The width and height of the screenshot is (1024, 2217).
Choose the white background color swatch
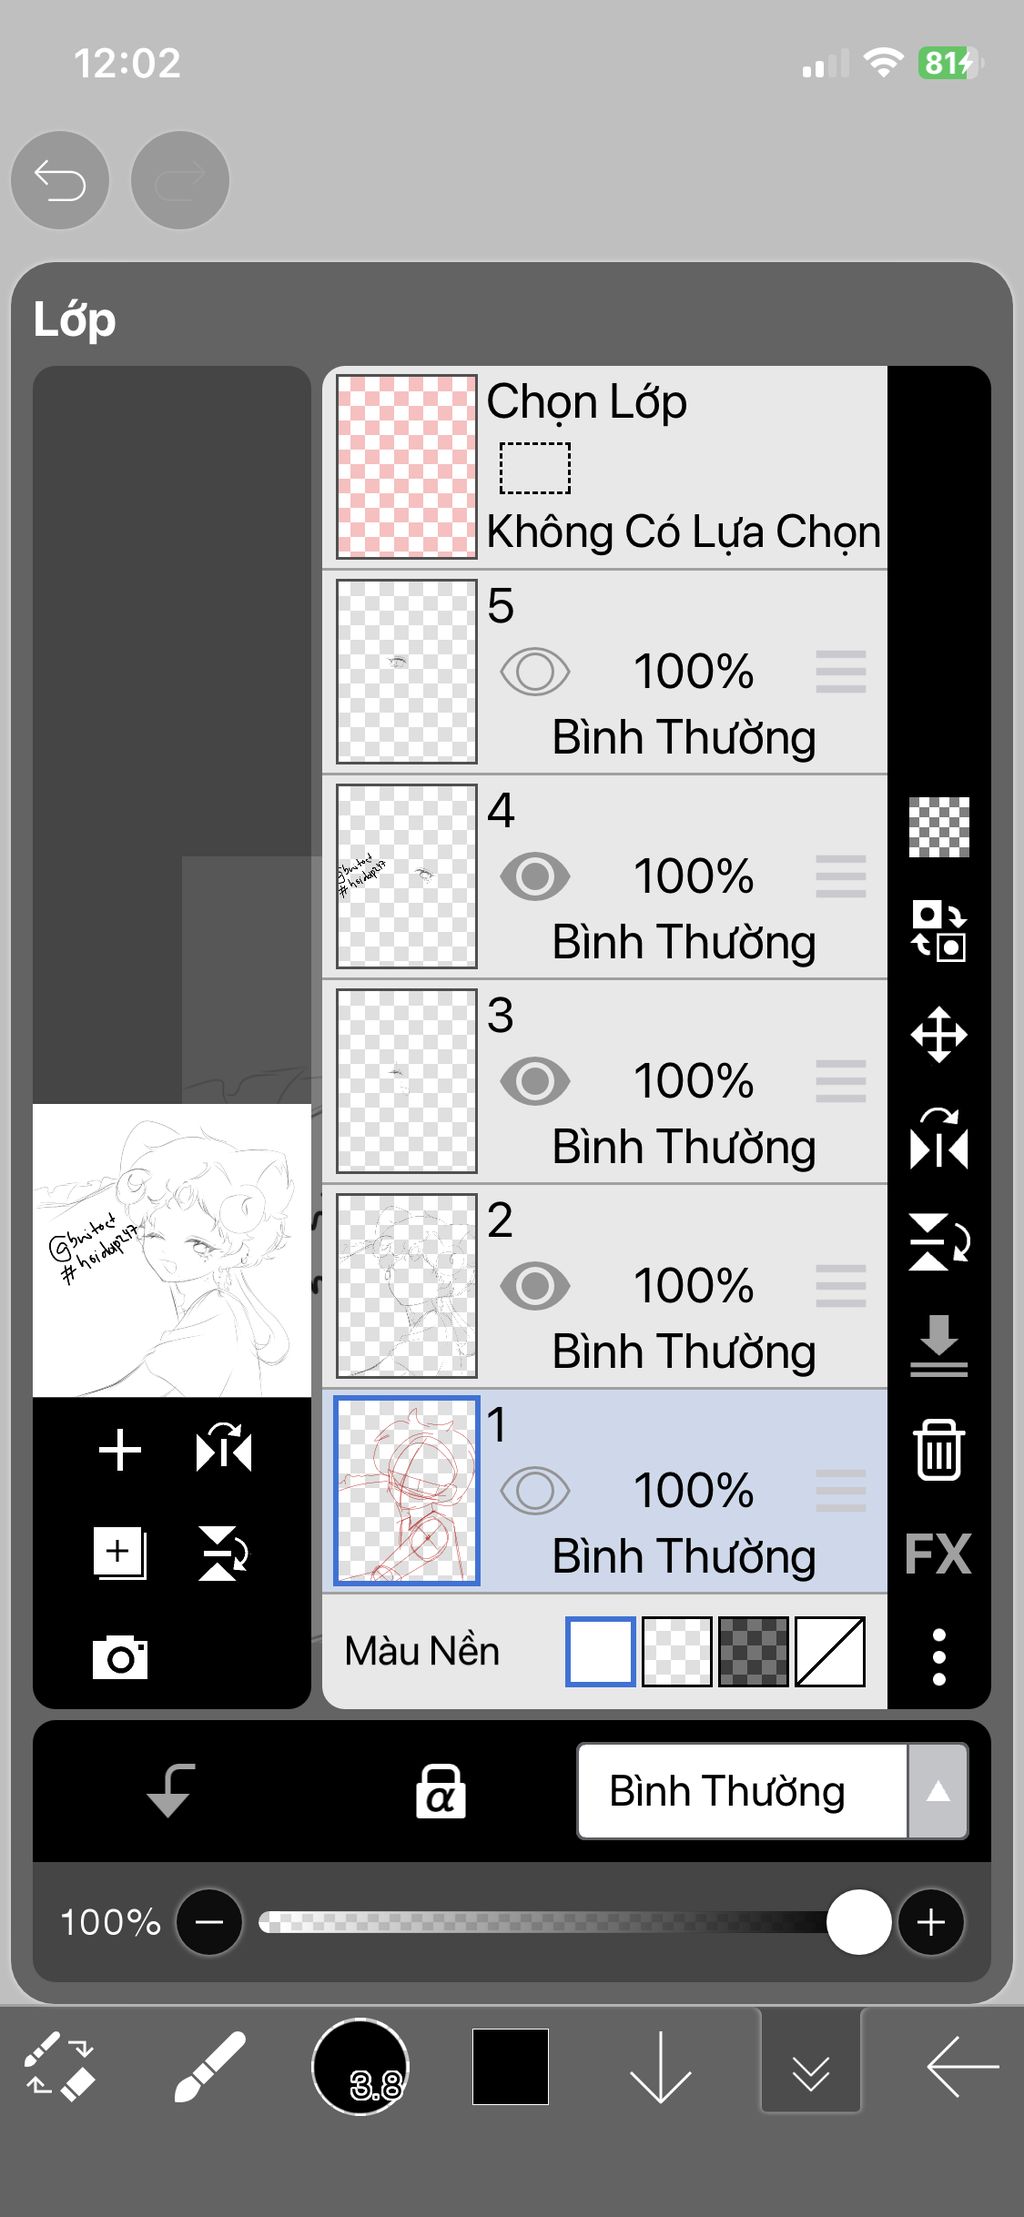[x=600, y=1651]
